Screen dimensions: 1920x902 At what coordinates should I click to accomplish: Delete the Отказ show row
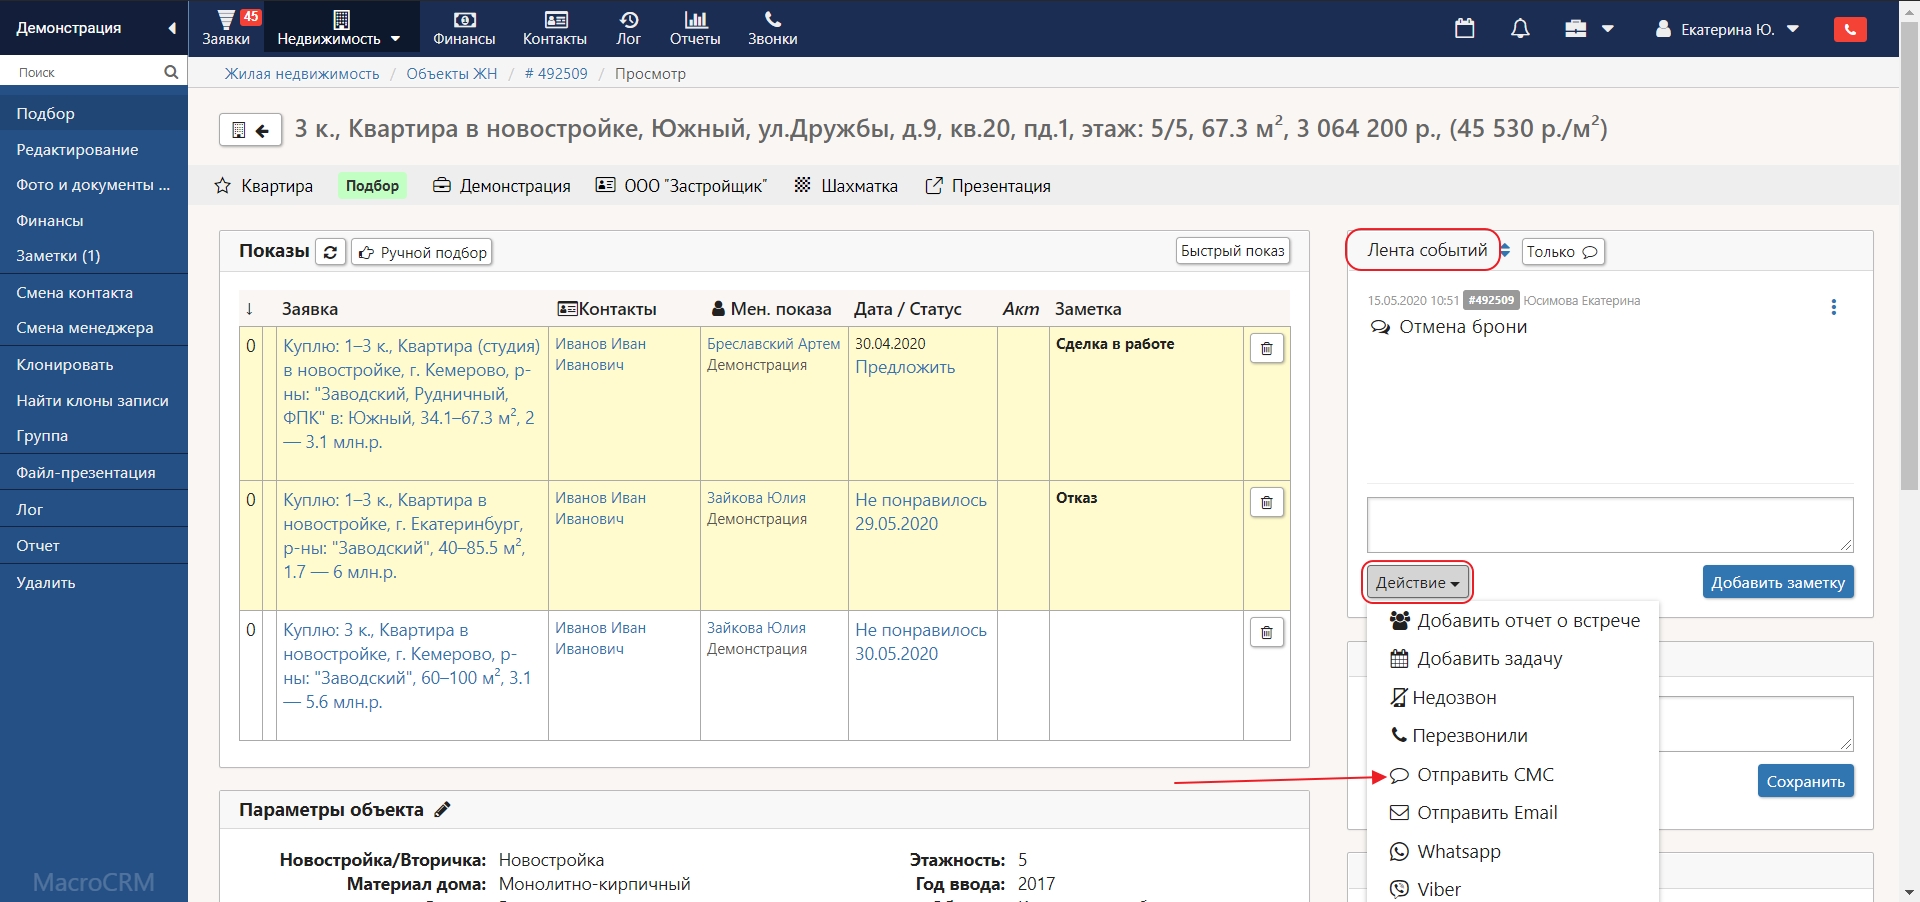coord(1267,502)
